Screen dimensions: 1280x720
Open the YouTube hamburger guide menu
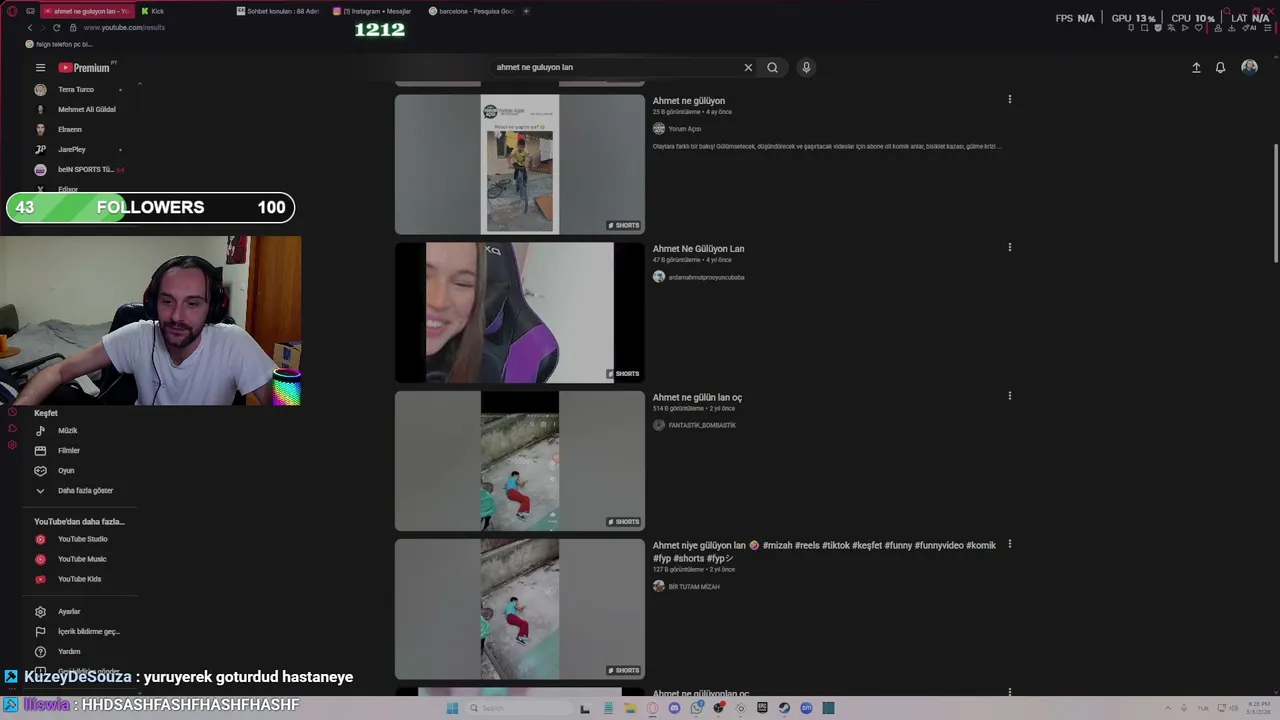40,67
